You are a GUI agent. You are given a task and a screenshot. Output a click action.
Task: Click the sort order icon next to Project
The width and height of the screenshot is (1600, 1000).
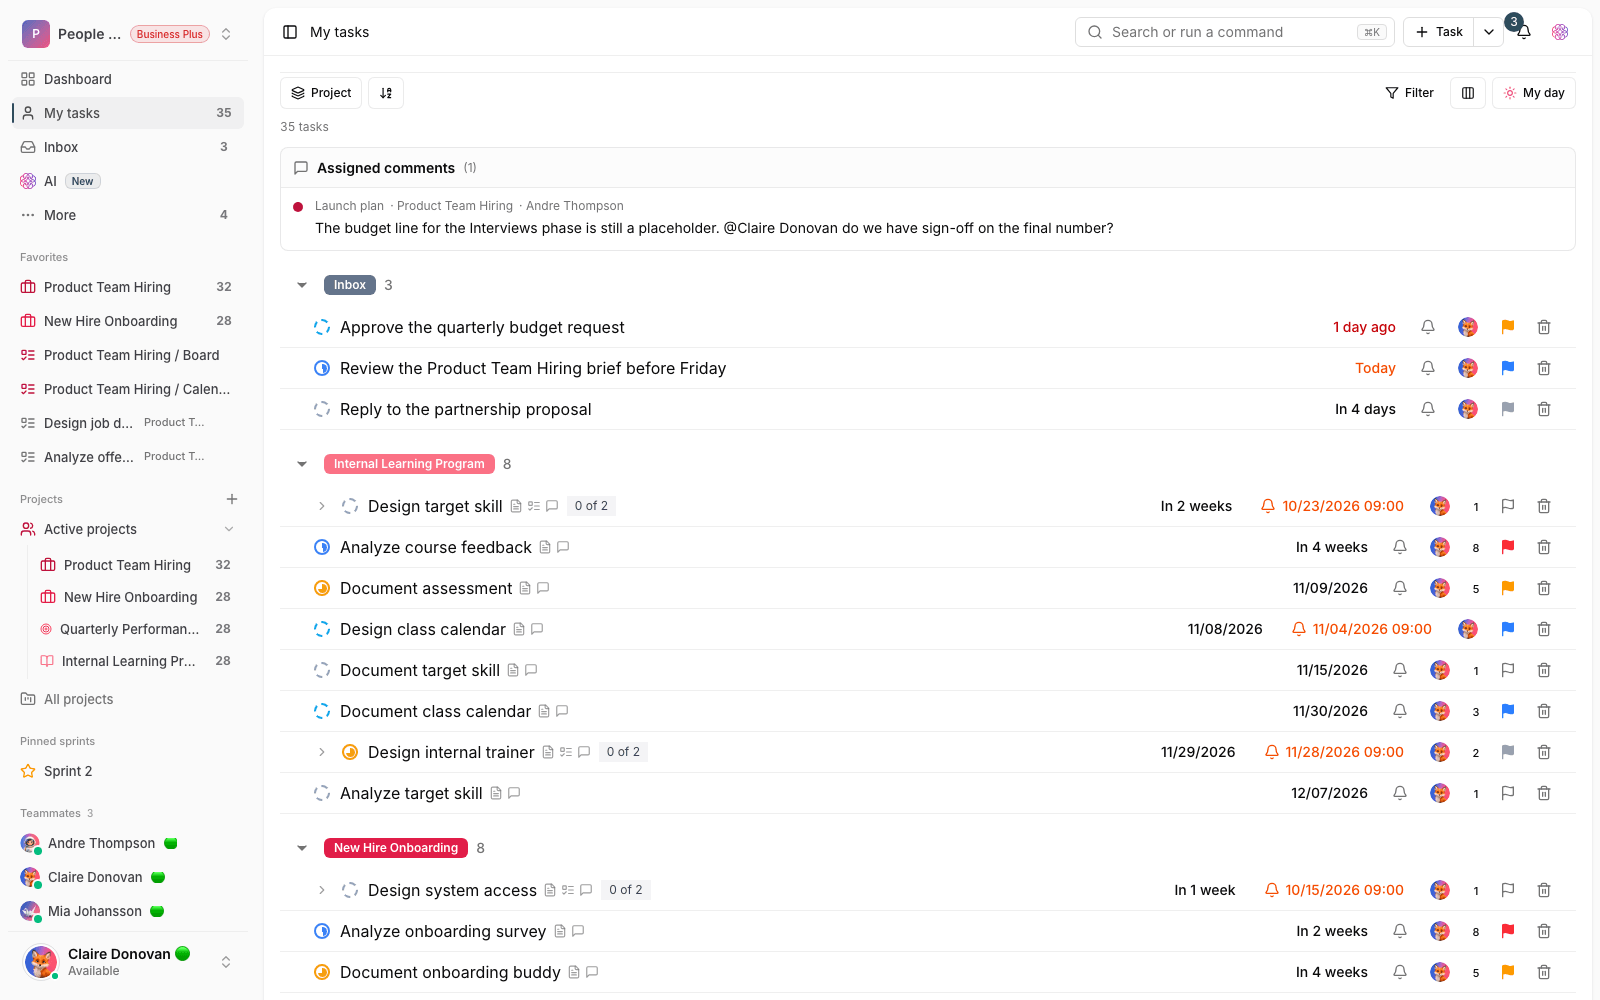pos(386,93)
